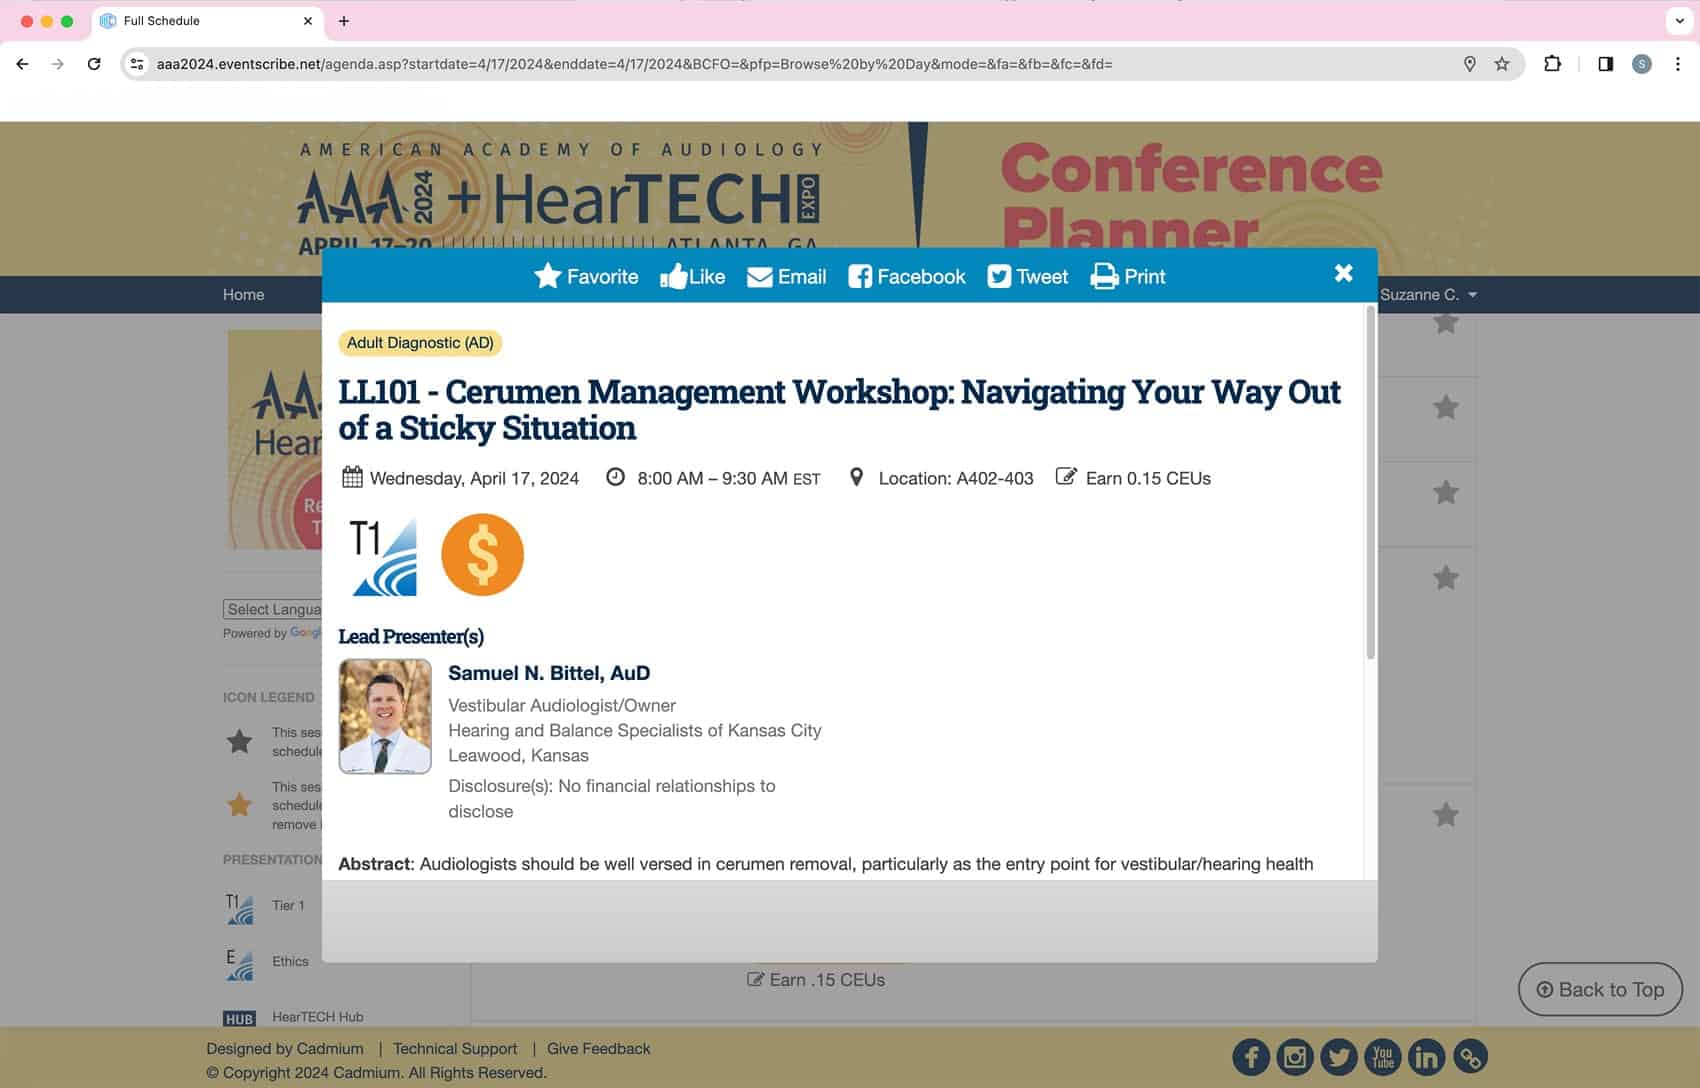
Task: Click the Like thumbs-up button
Action: pos(693,276)
